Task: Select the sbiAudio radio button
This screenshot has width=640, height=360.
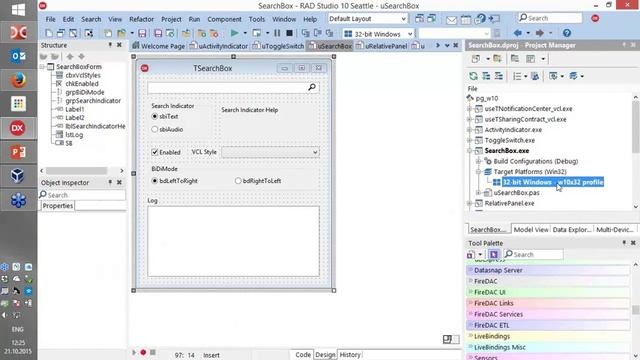Action: pos(155,129)
